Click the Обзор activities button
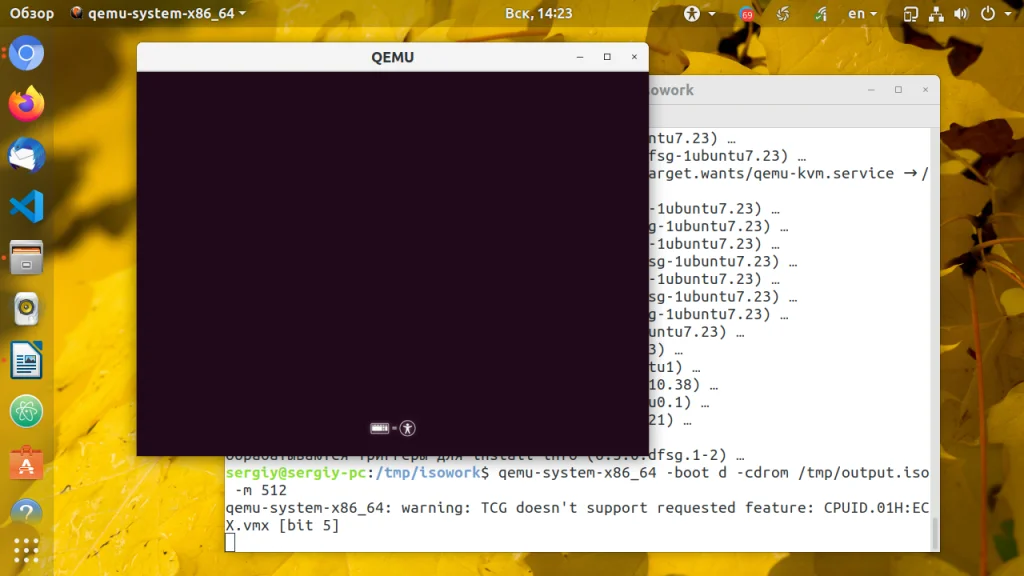This screenshot has height=576, width=1024. [31, 13]
